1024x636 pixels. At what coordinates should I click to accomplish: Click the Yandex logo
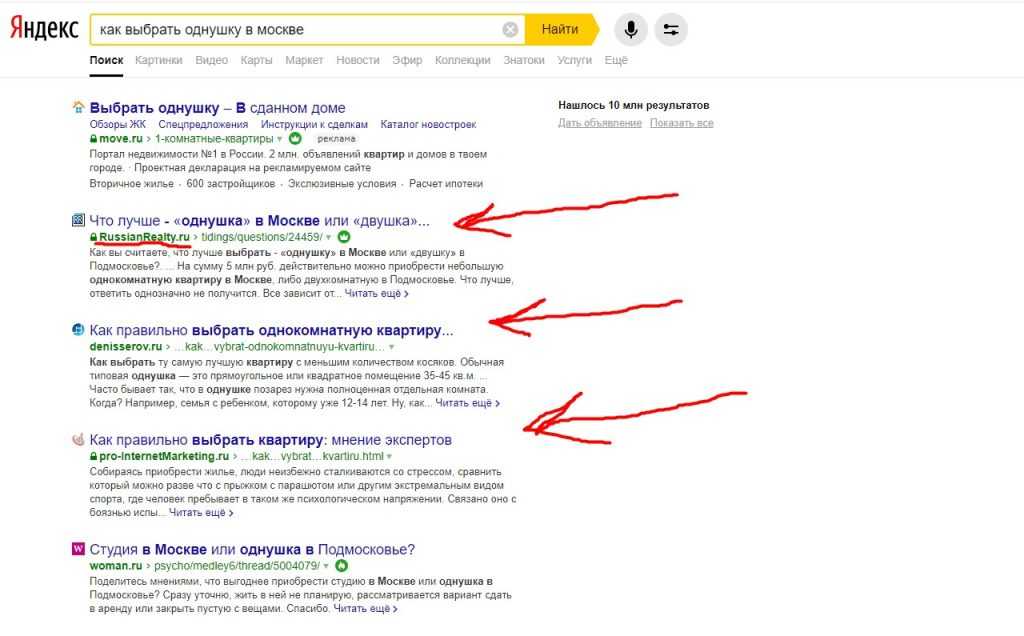tap(44, 29)
